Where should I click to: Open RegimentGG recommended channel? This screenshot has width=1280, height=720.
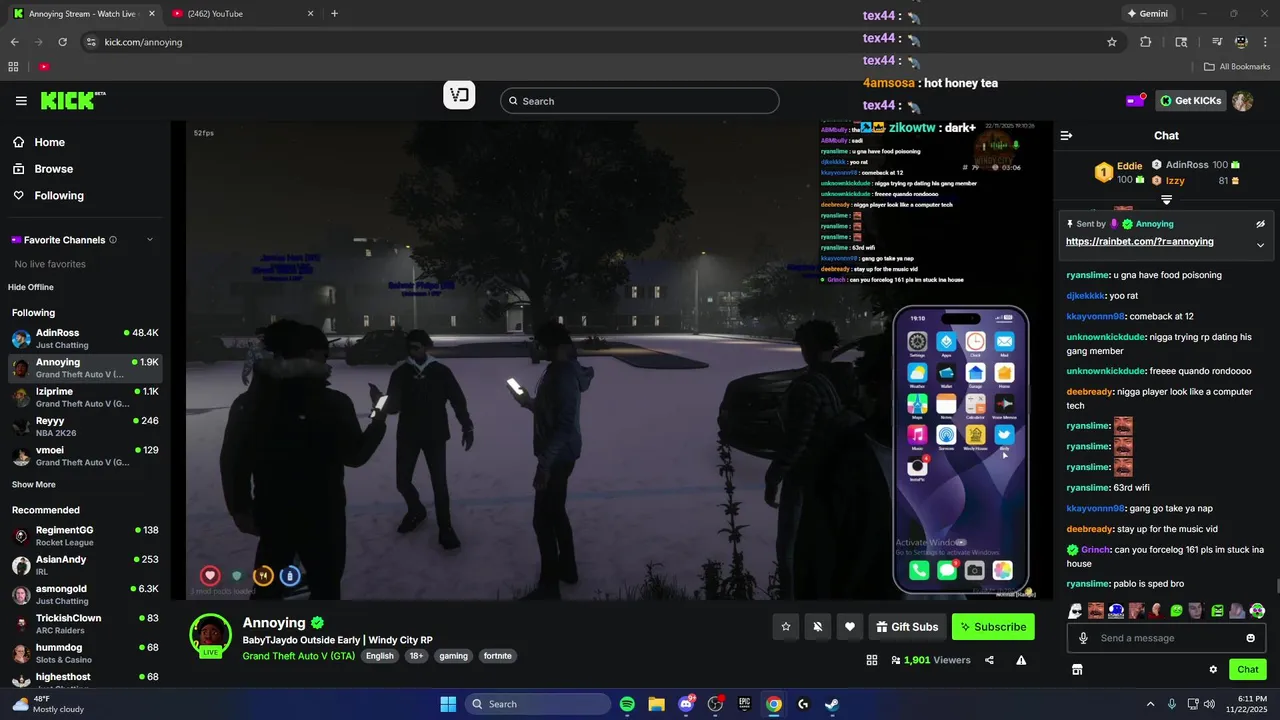(85, 536)
